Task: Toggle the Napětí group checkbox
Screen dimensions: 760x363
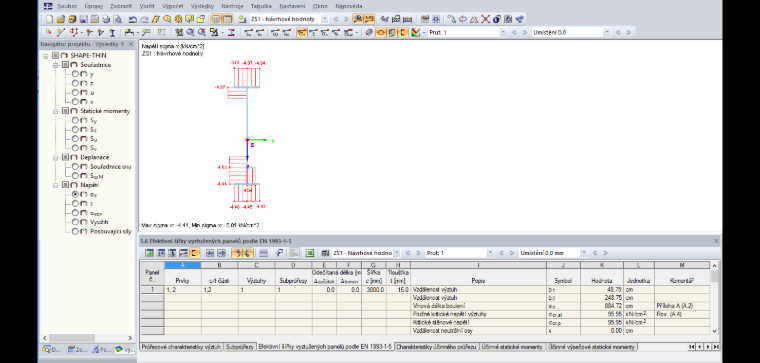Action: (x=65, y=185)
